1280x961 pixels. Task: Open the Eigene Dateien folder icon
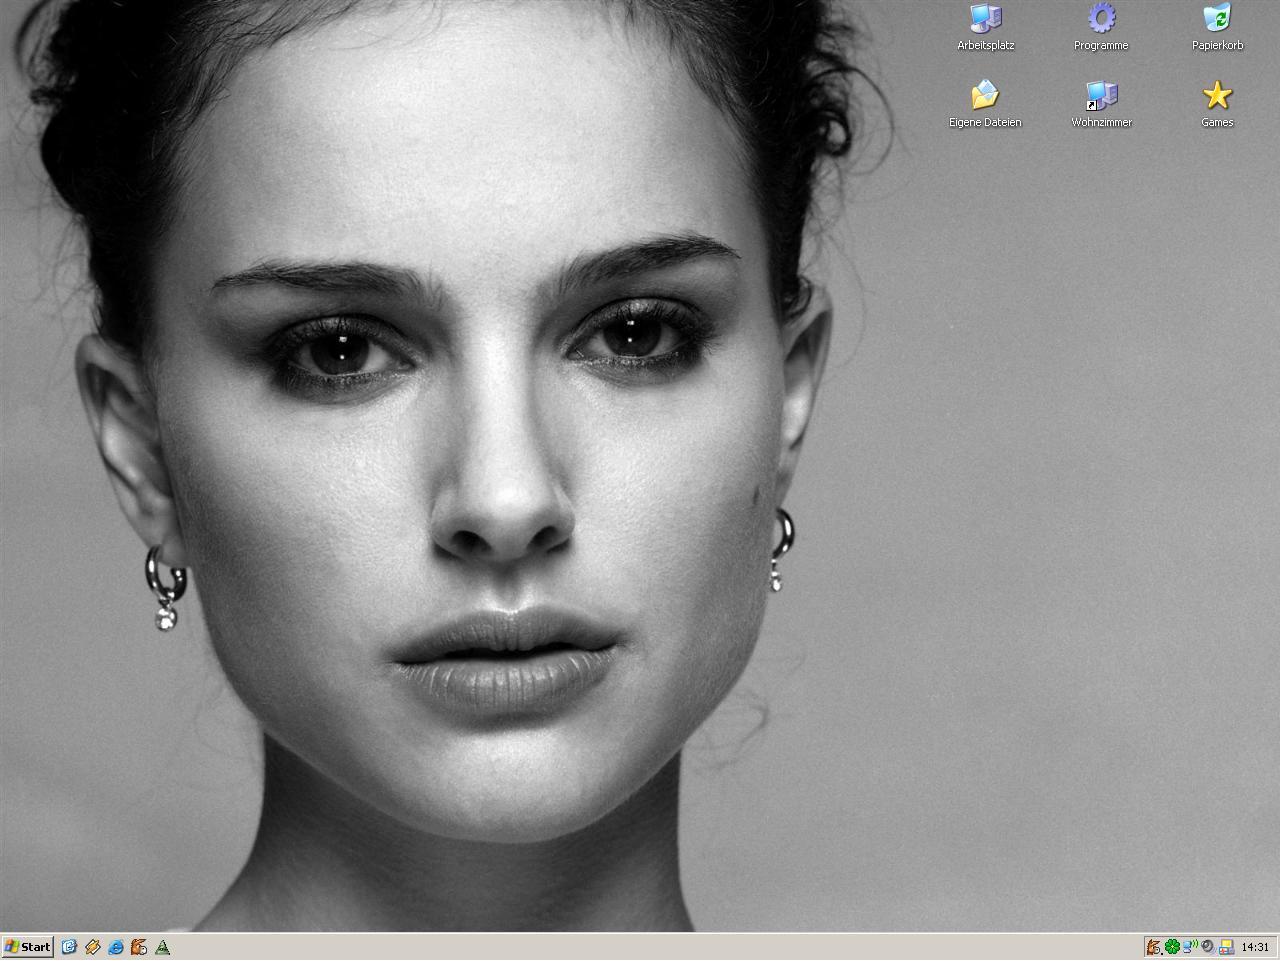point(985,96)
